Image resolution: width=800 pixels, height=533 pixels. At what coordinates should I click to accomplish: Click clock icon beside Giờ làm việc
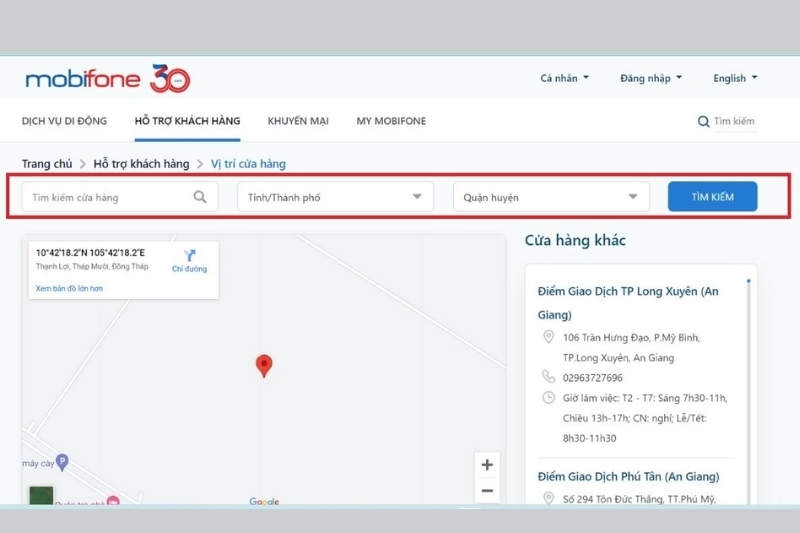(x=548, y=397)
